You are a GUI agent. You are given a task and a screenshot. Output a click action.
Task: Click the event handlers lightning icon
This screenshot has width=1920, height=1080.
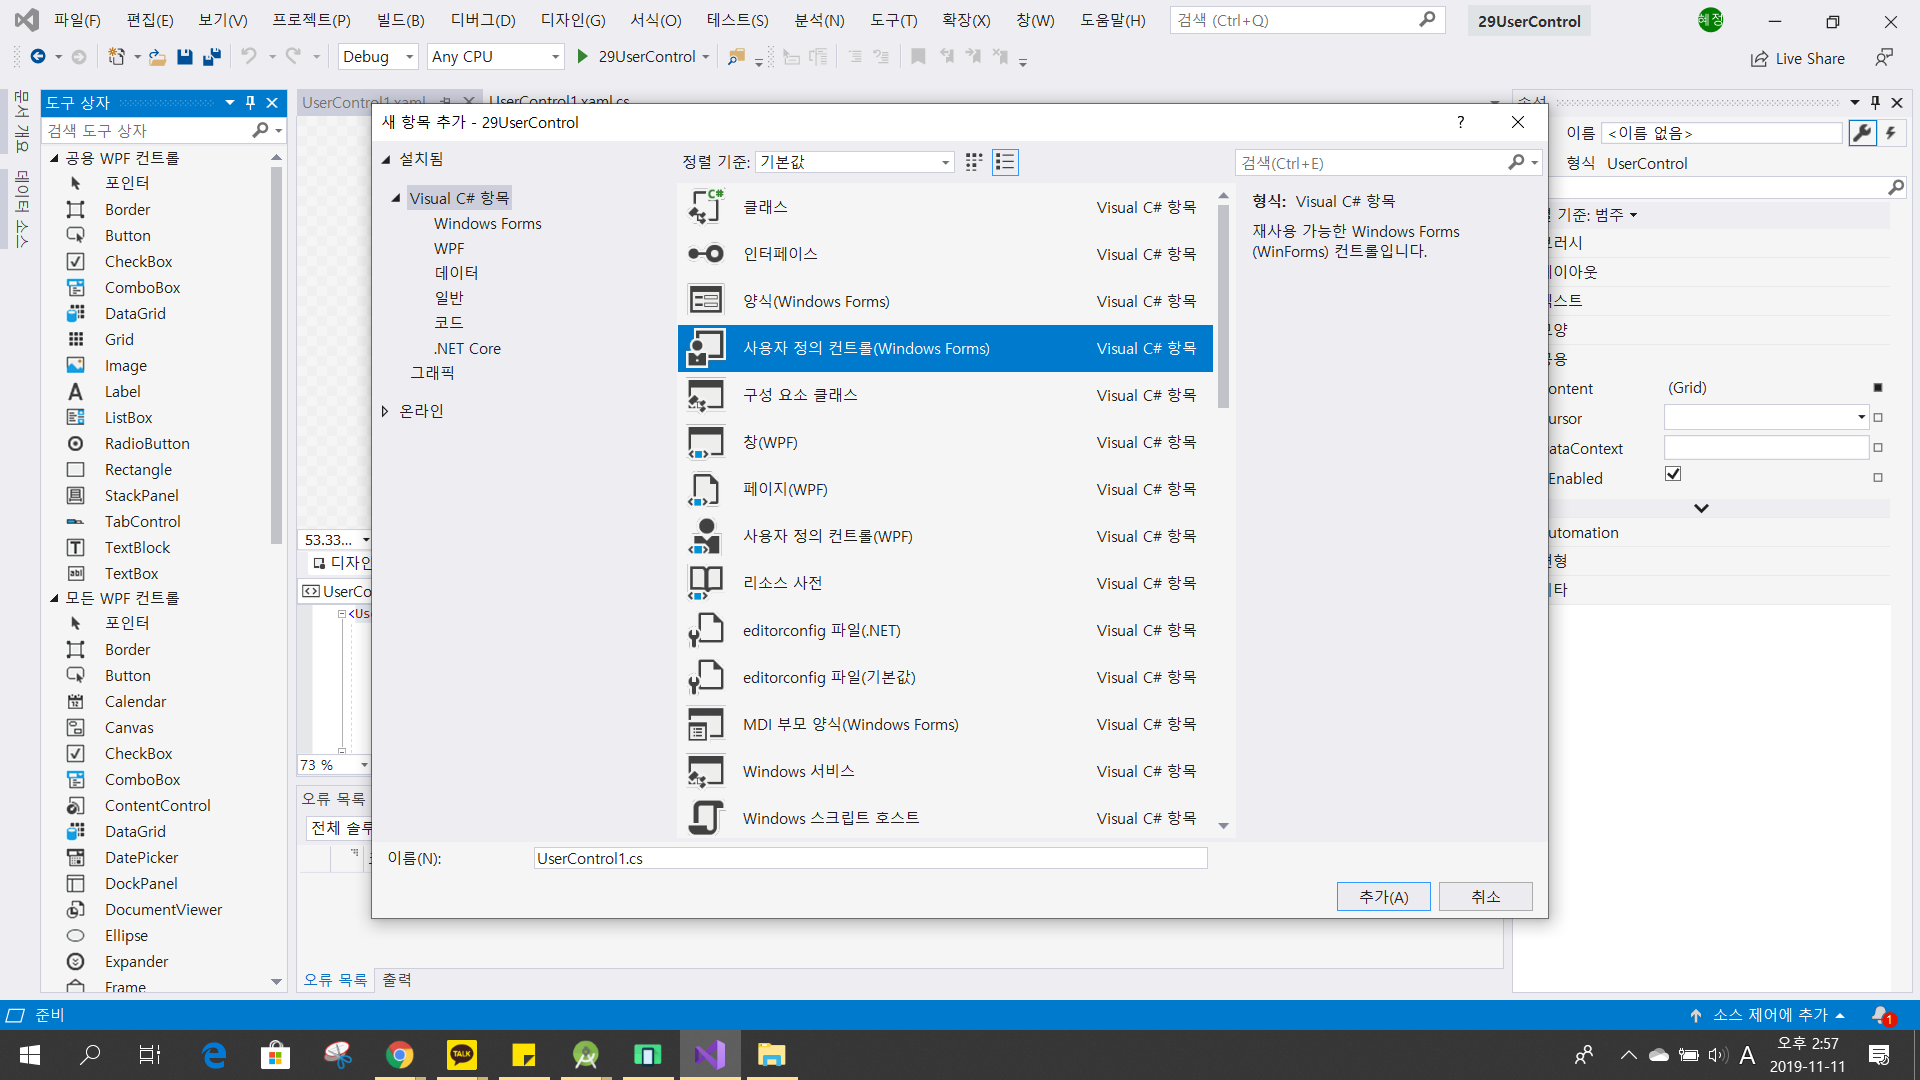tap(1891, 133)
